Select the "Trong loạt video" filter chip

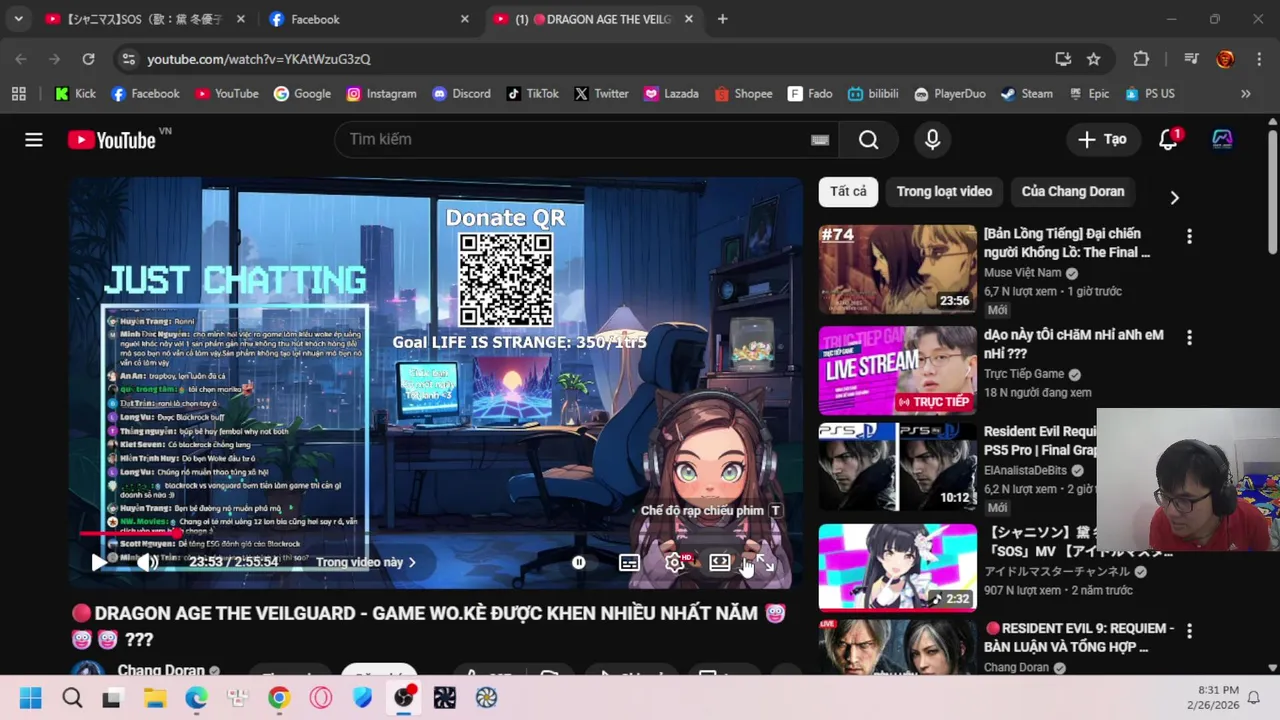944,192
